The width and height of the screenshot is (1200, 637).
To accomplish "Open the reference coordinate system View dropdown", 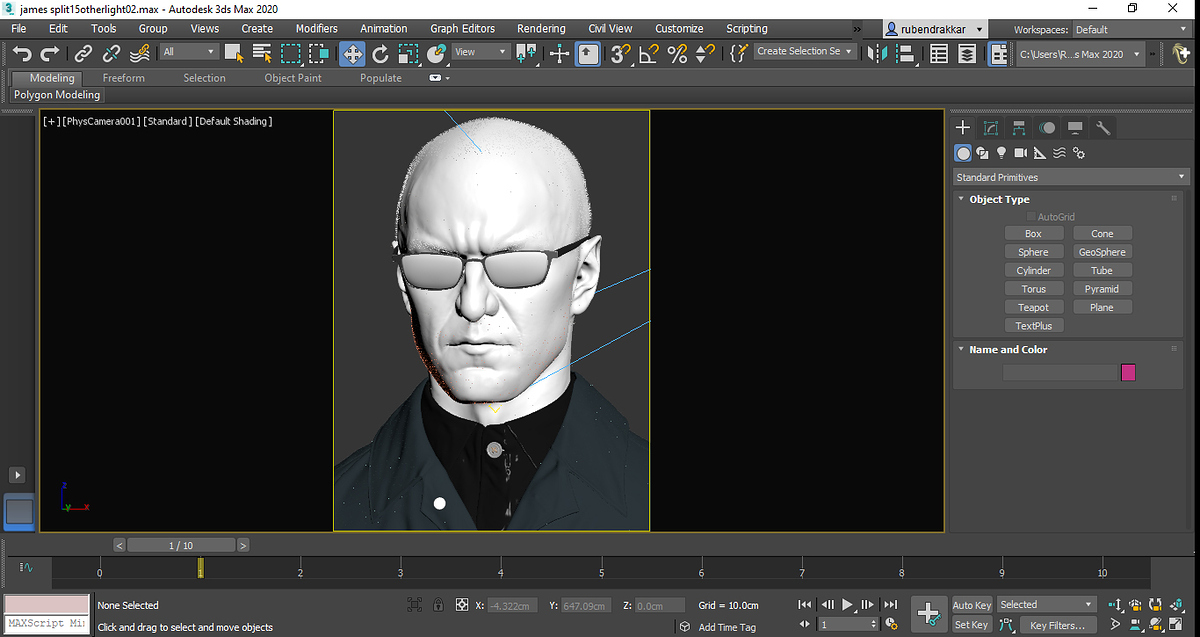I will [480, 51].
